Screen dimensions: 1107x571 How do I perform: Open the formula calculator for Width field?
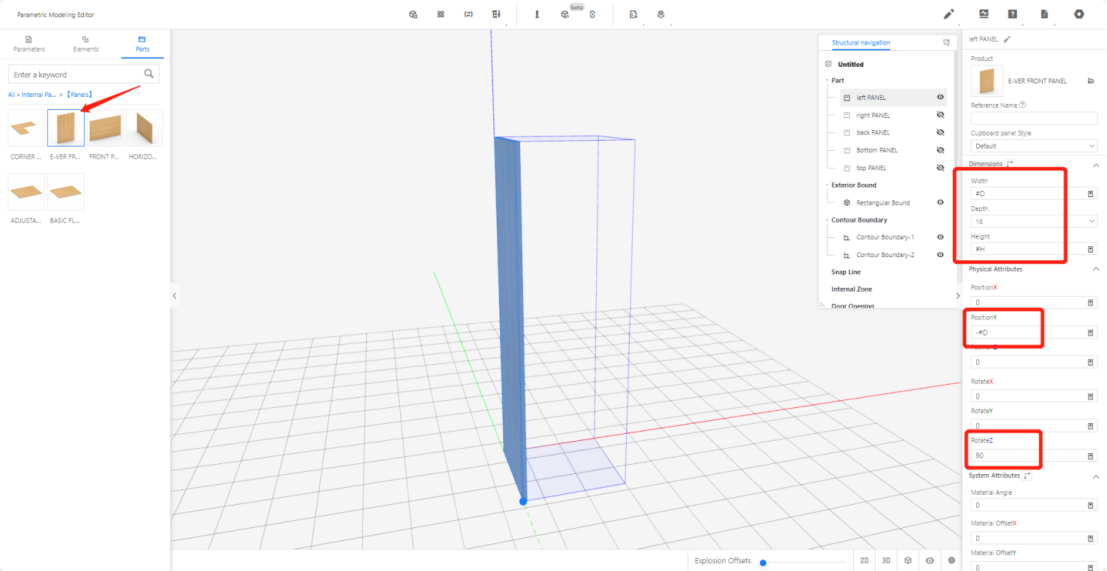[1090, 193]
